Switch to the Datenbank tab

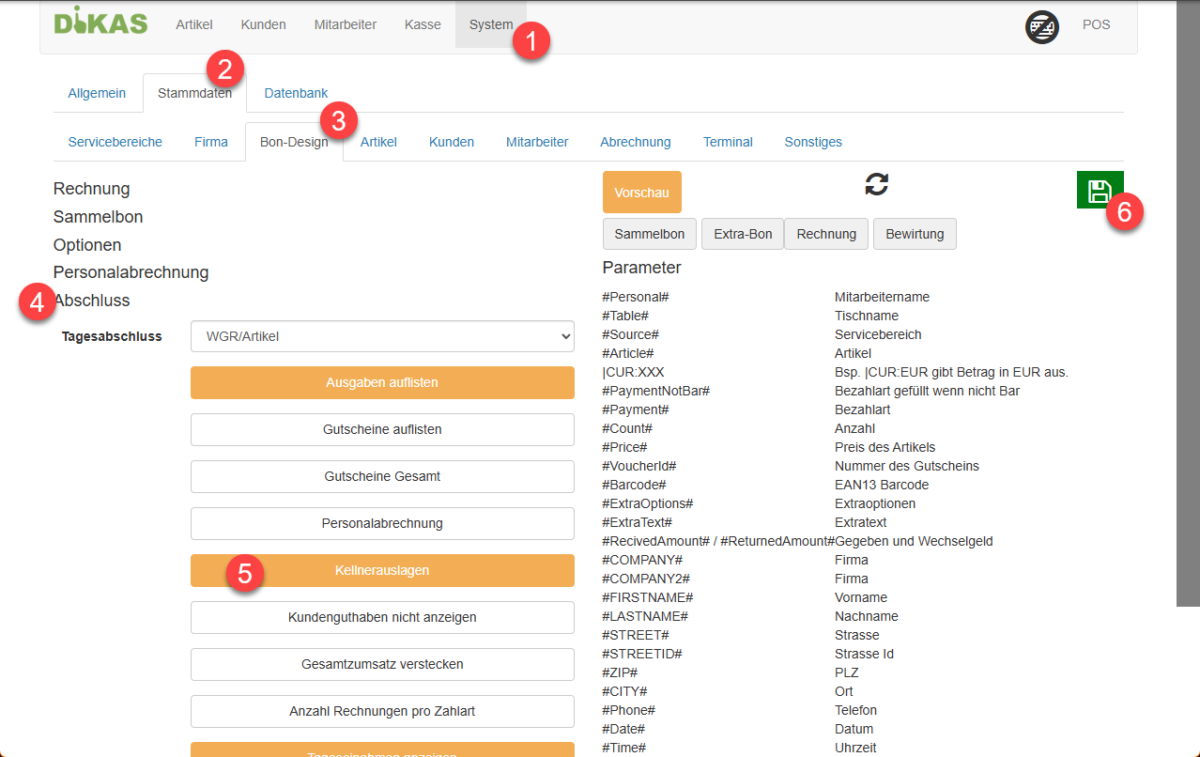tap(295, 93)
